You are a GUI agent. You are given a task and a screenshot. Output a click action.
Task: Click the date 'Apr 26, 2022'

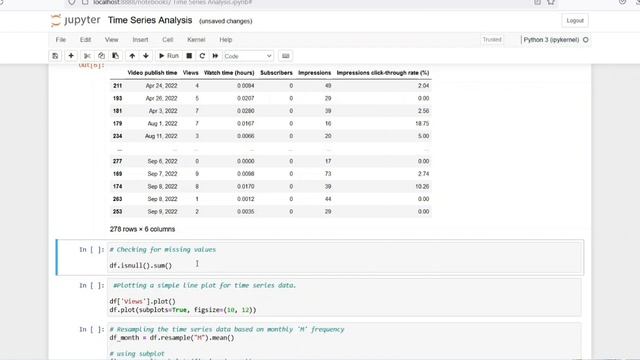click(161, 98)
